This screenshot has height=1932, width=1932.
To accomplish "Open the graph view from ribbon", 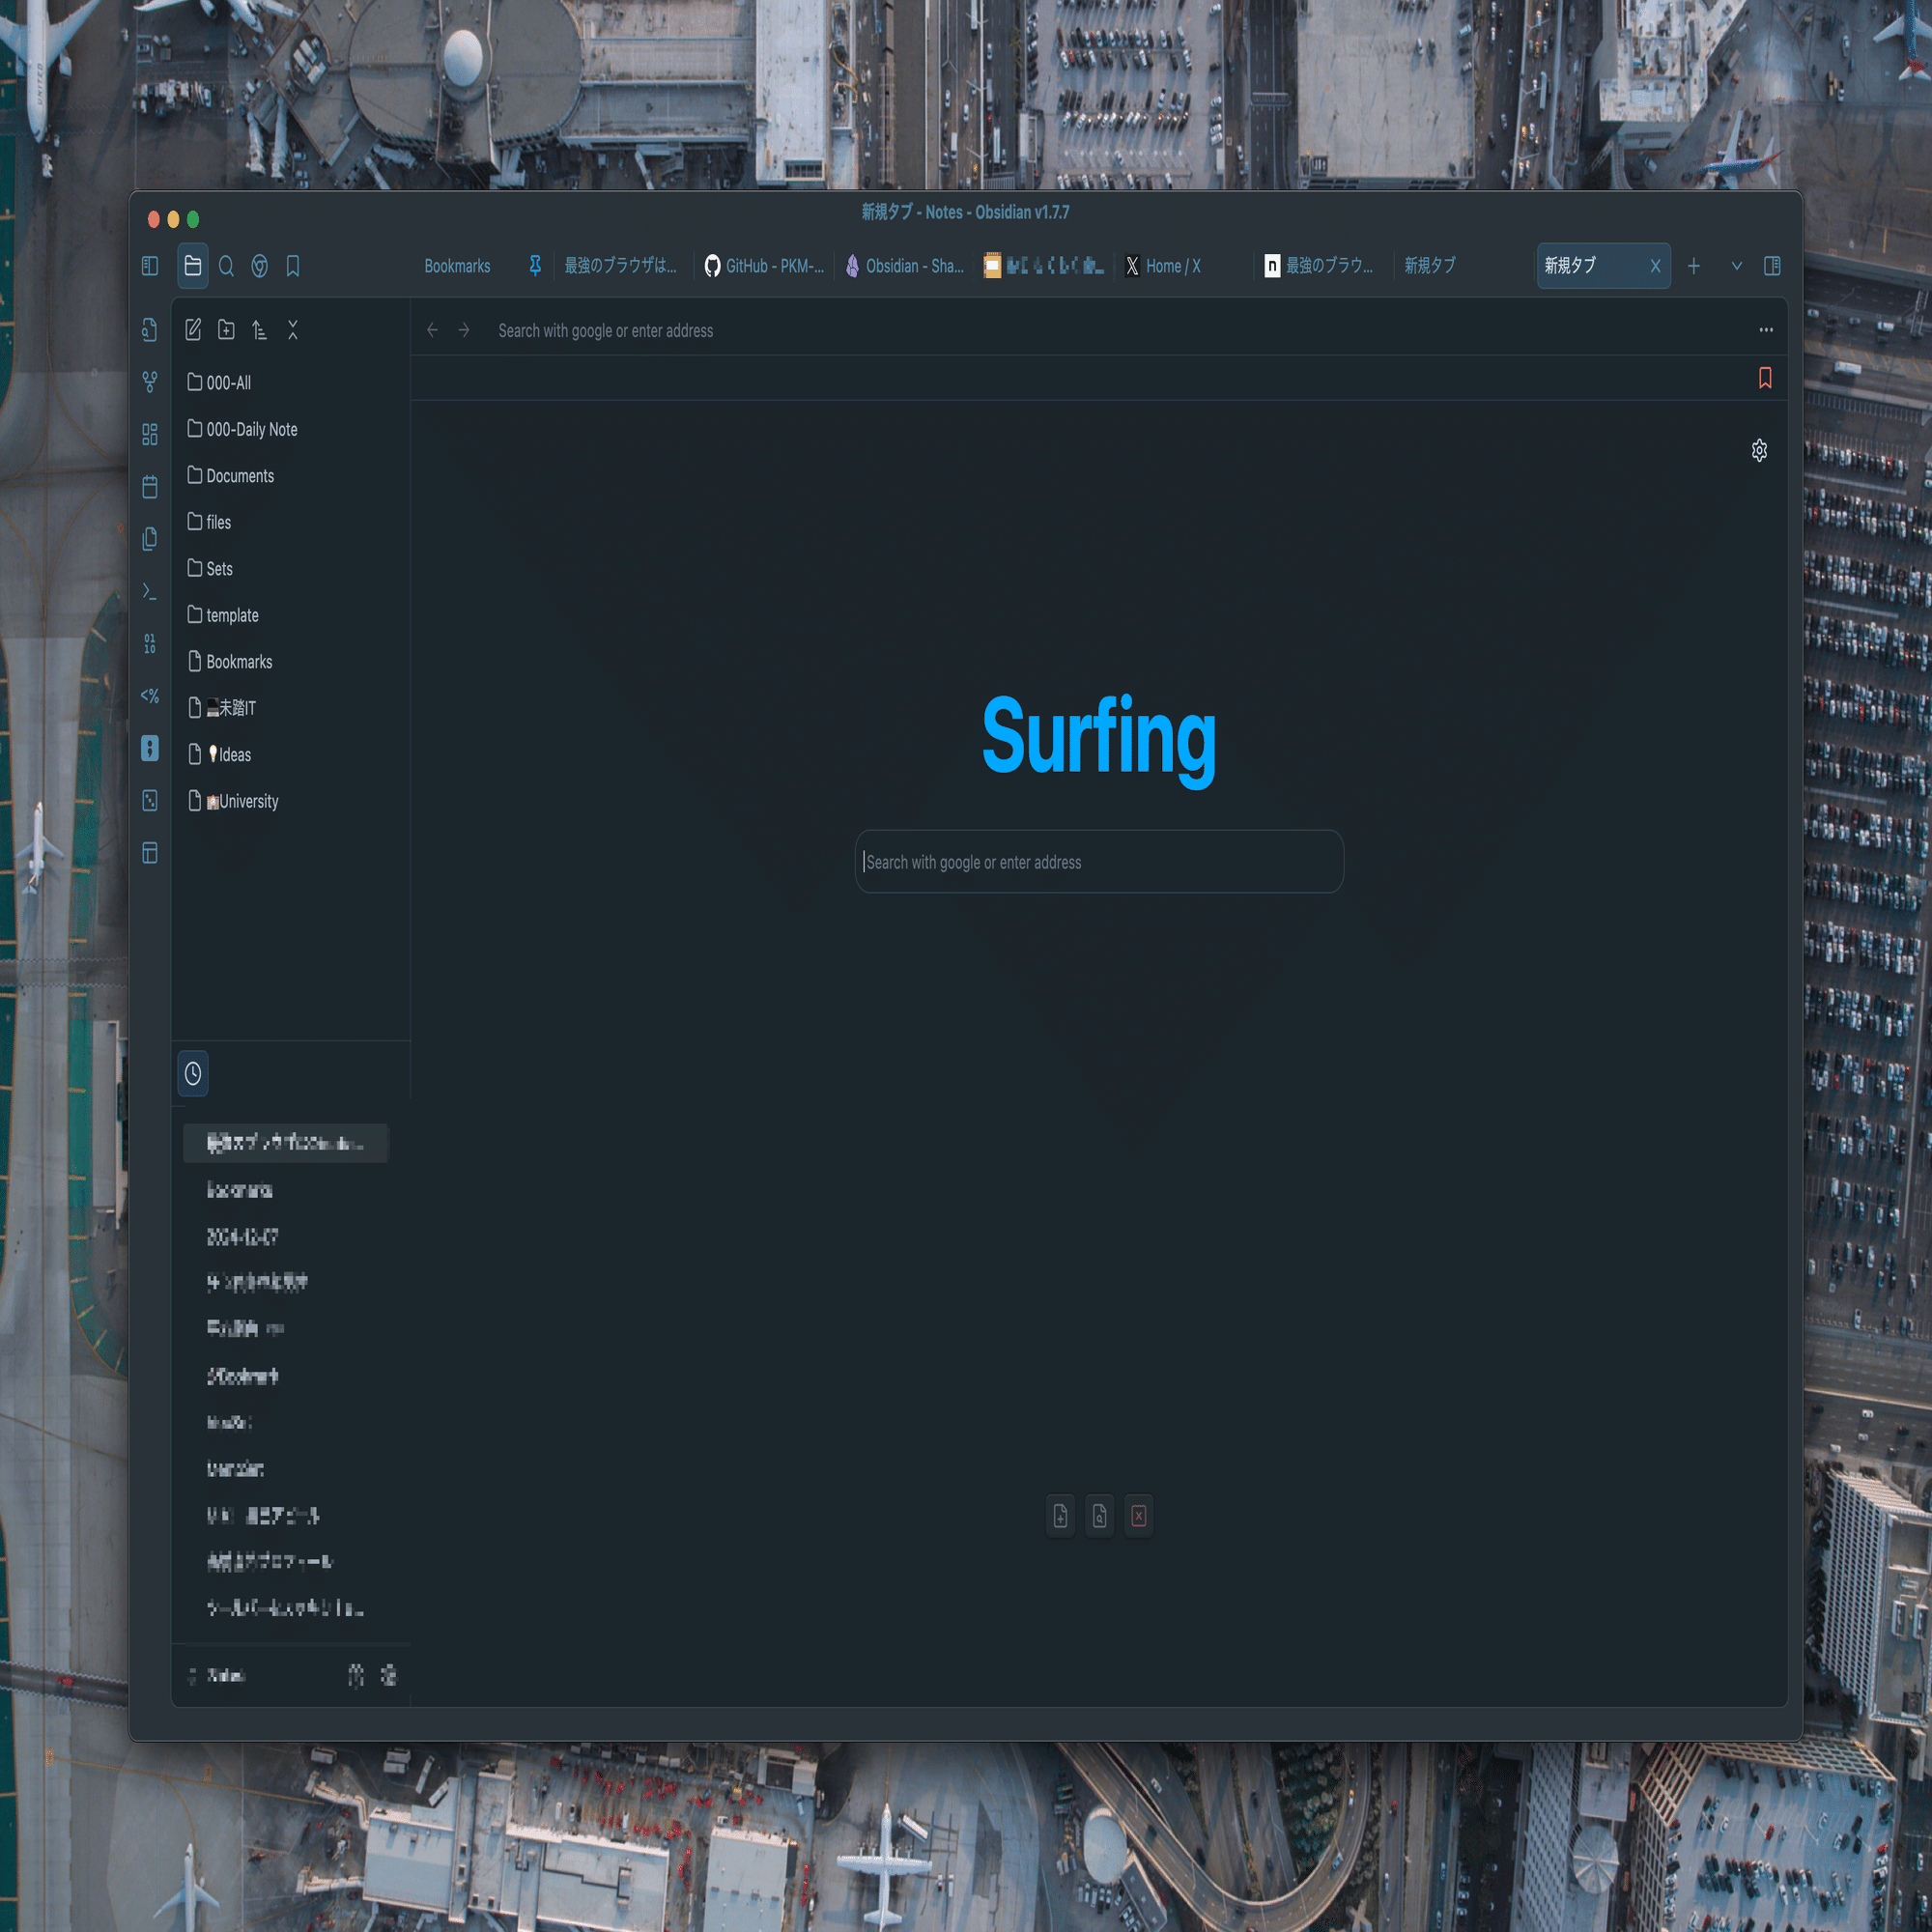I will [150, 382].
